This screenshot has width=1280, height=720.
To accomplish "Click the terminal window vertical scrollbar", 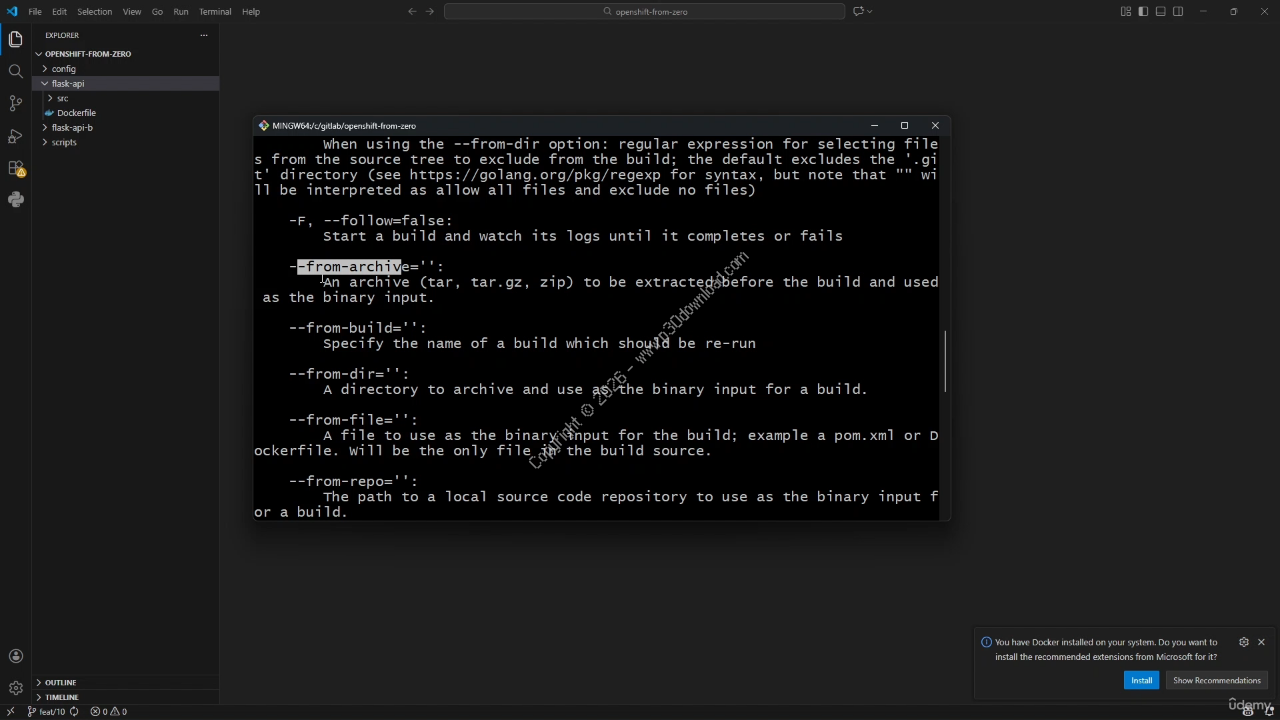I will 945,361.
